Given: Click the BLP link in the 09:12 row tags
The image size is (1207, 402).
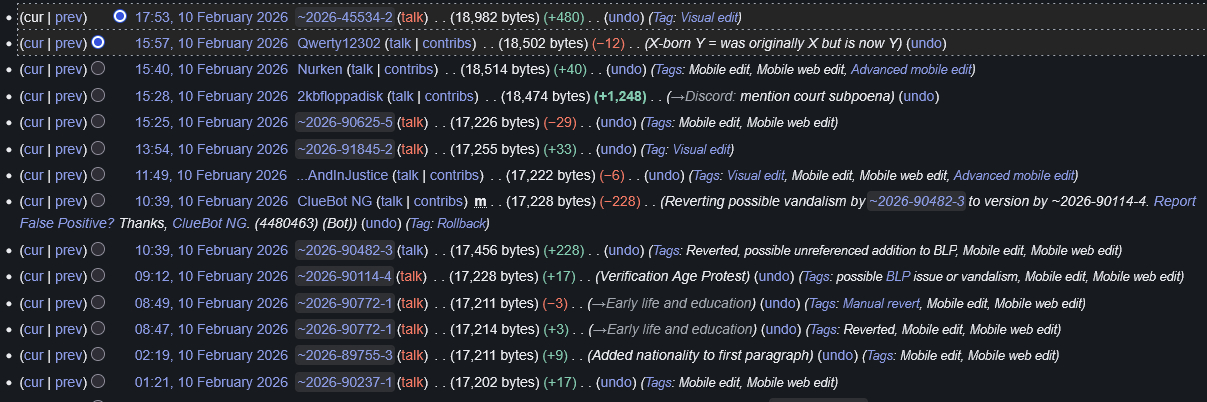Looking at the screenshot, I should point(897,277).
